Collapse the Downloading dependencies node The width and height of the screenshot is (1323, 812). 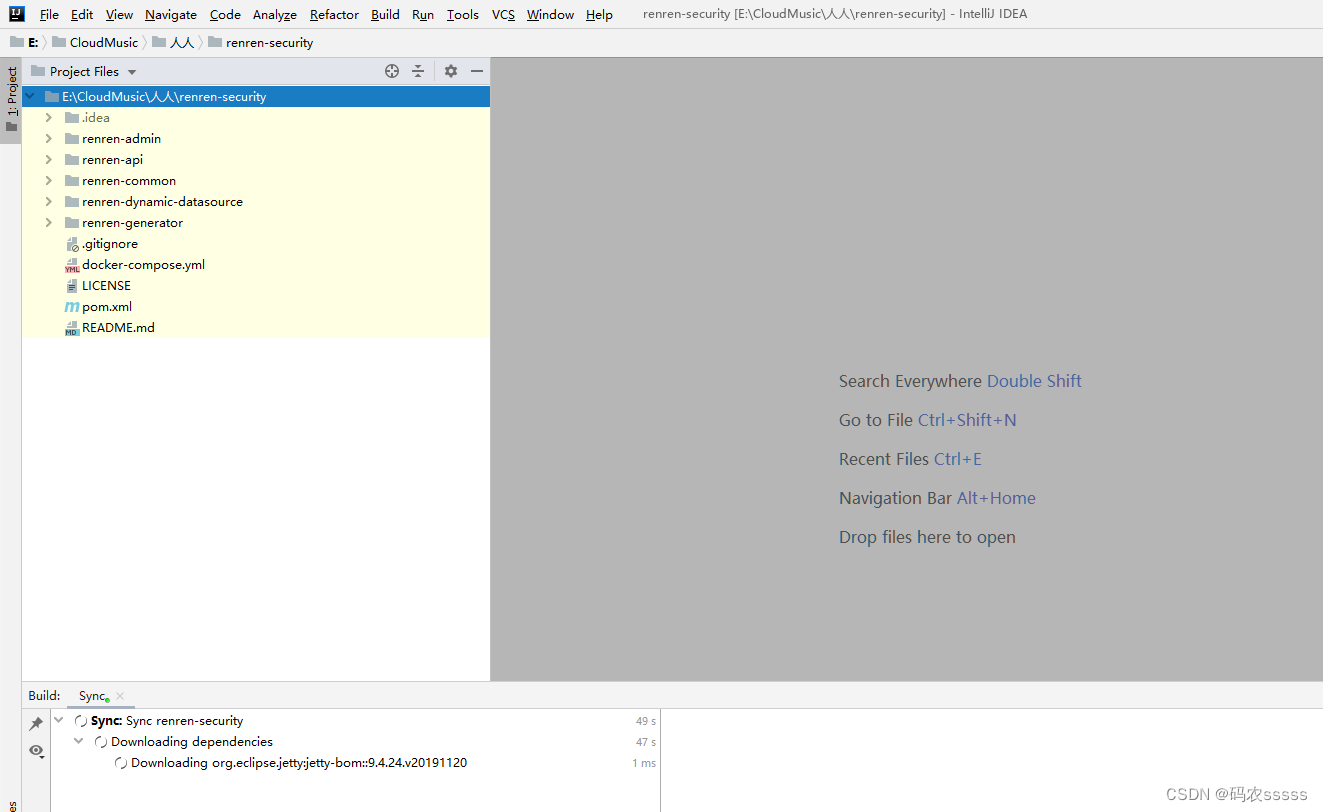(79, 741)
